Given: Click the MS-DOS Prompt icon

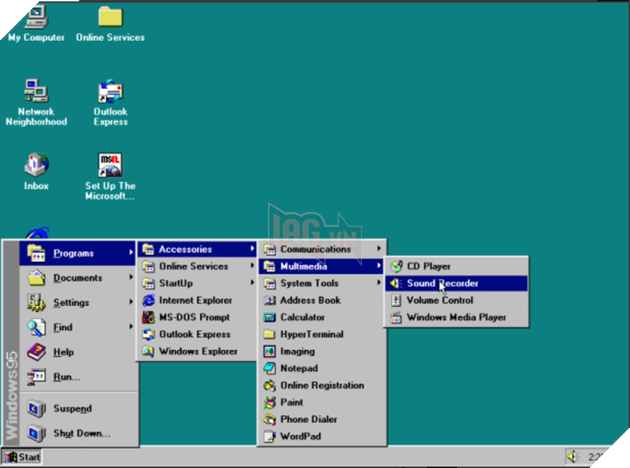Looking at the screenshot, I should pyautogui.click(x=148, y=317).
